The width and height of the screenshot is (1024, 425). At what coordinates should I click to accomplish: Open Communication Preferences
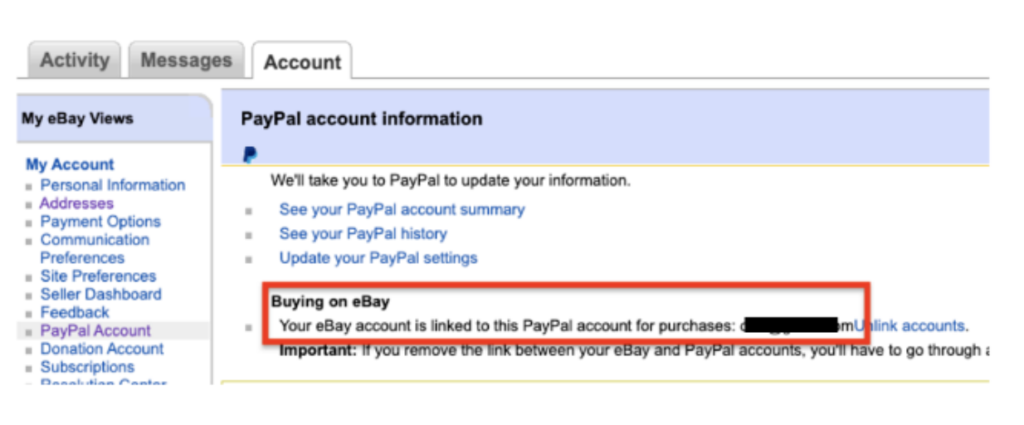coord(94,248)
